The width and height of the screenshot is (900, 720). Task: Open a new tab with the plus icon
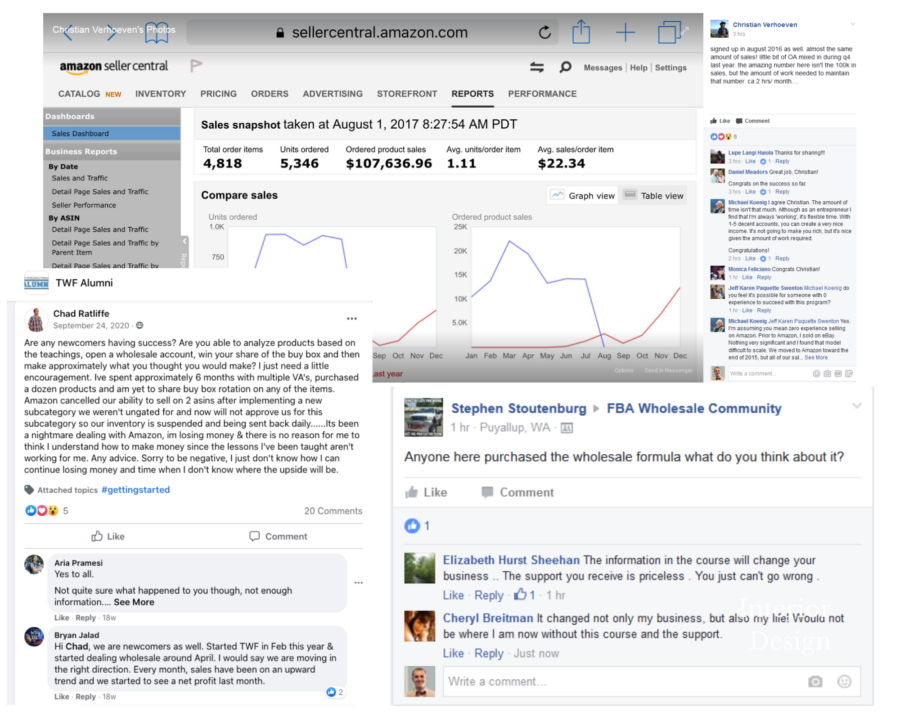pyautogui.click(x=625, y=32)
